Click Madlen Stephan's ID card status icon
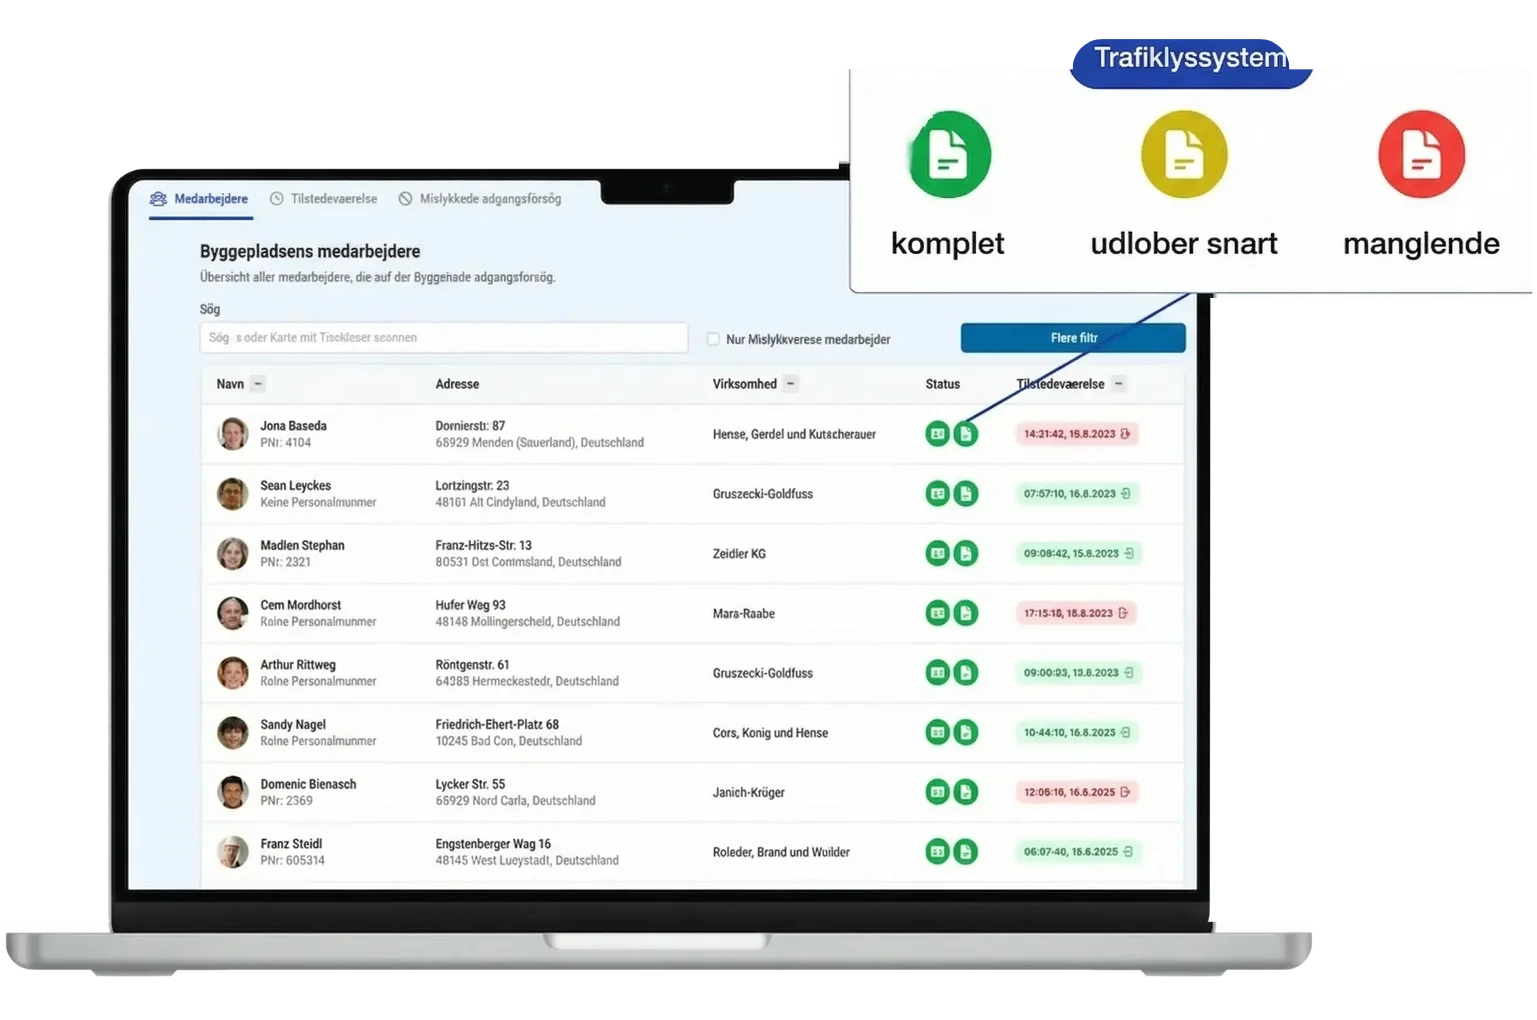1537x1020 pixels. pyautogui.click(x=937, y=553)
